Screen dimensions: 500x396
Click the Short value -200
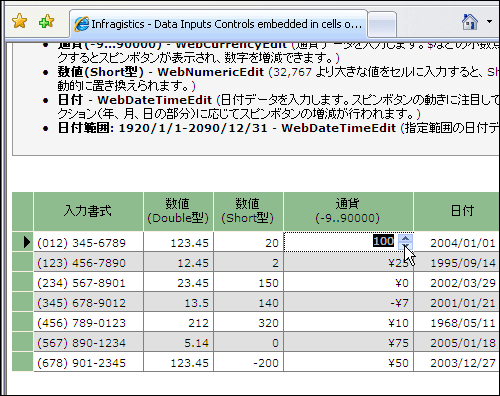coord(248,362)
